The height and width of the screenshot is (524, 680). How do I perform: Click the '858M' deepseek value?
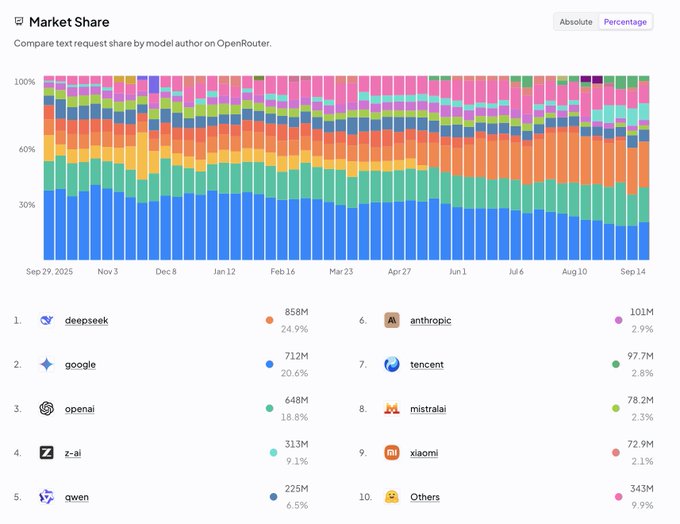click(x=297, y=312)
